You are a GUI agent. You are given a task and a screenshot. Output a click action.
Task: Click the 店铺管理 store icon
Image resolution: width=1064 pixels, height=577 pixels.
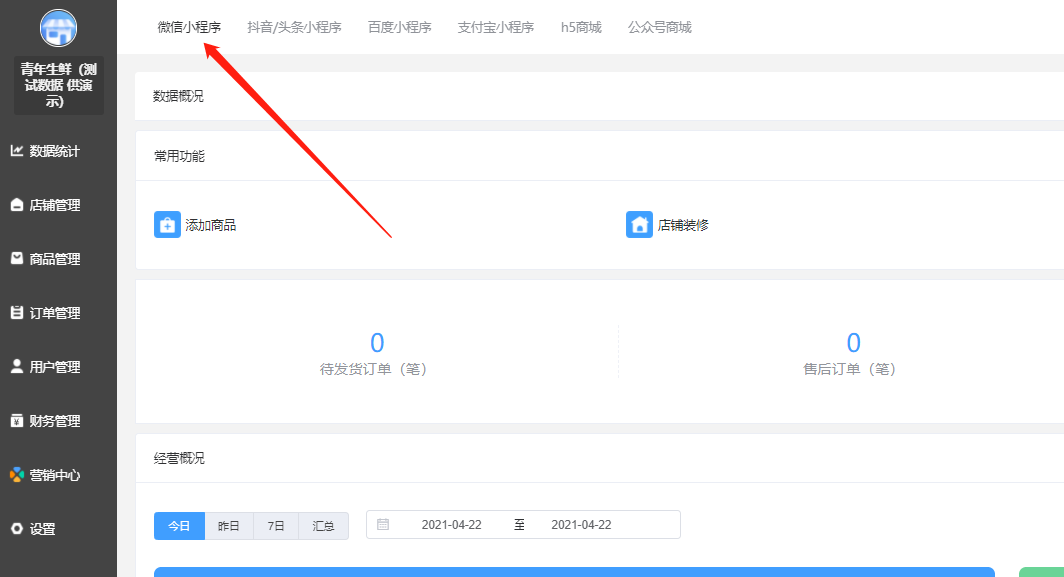[17, 204]
